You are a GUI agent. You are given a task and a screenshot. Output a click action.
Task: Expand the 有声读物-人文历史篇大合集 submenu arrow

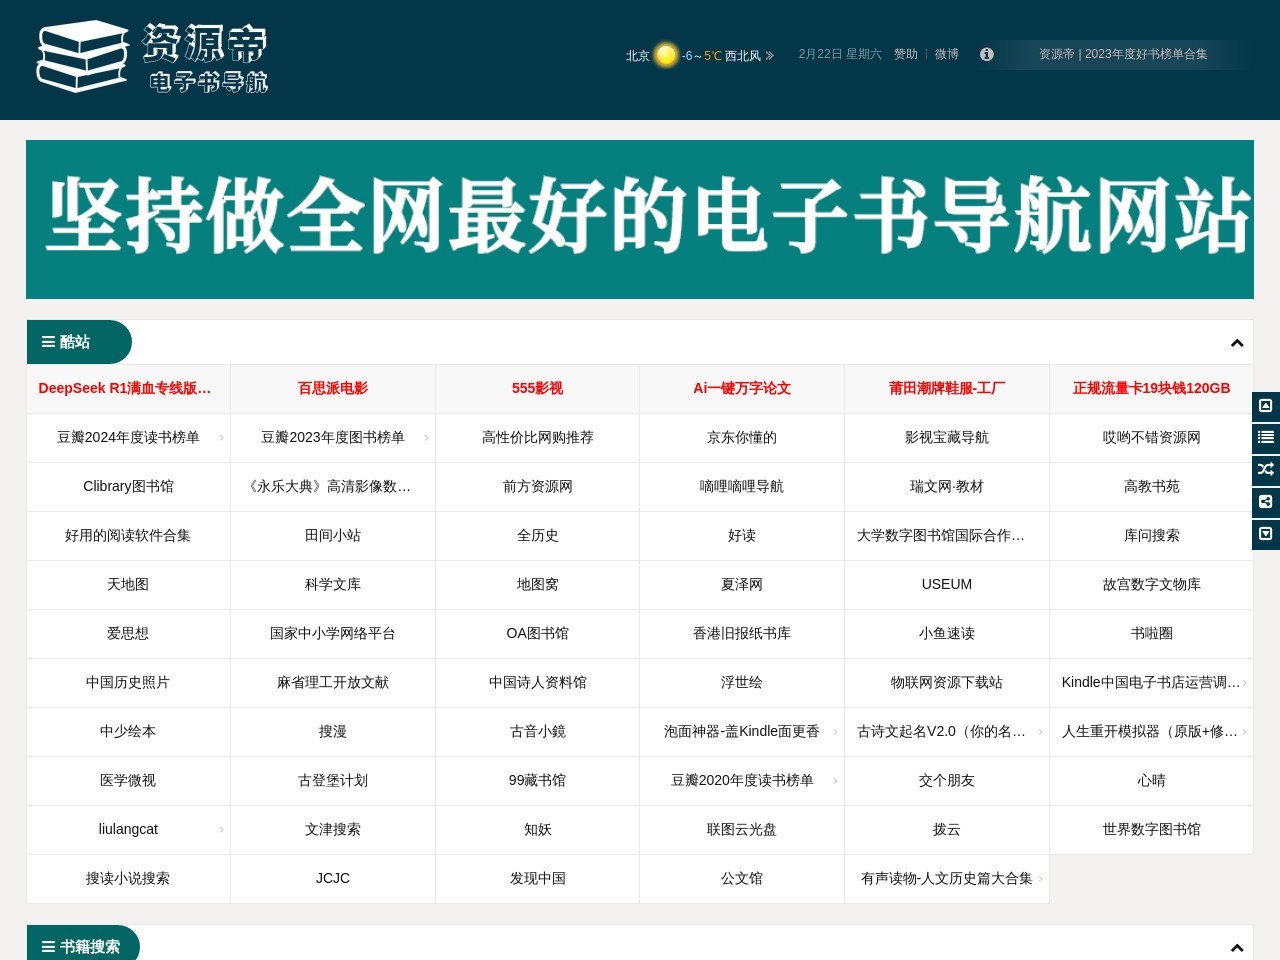click(x=1040, y=879)
